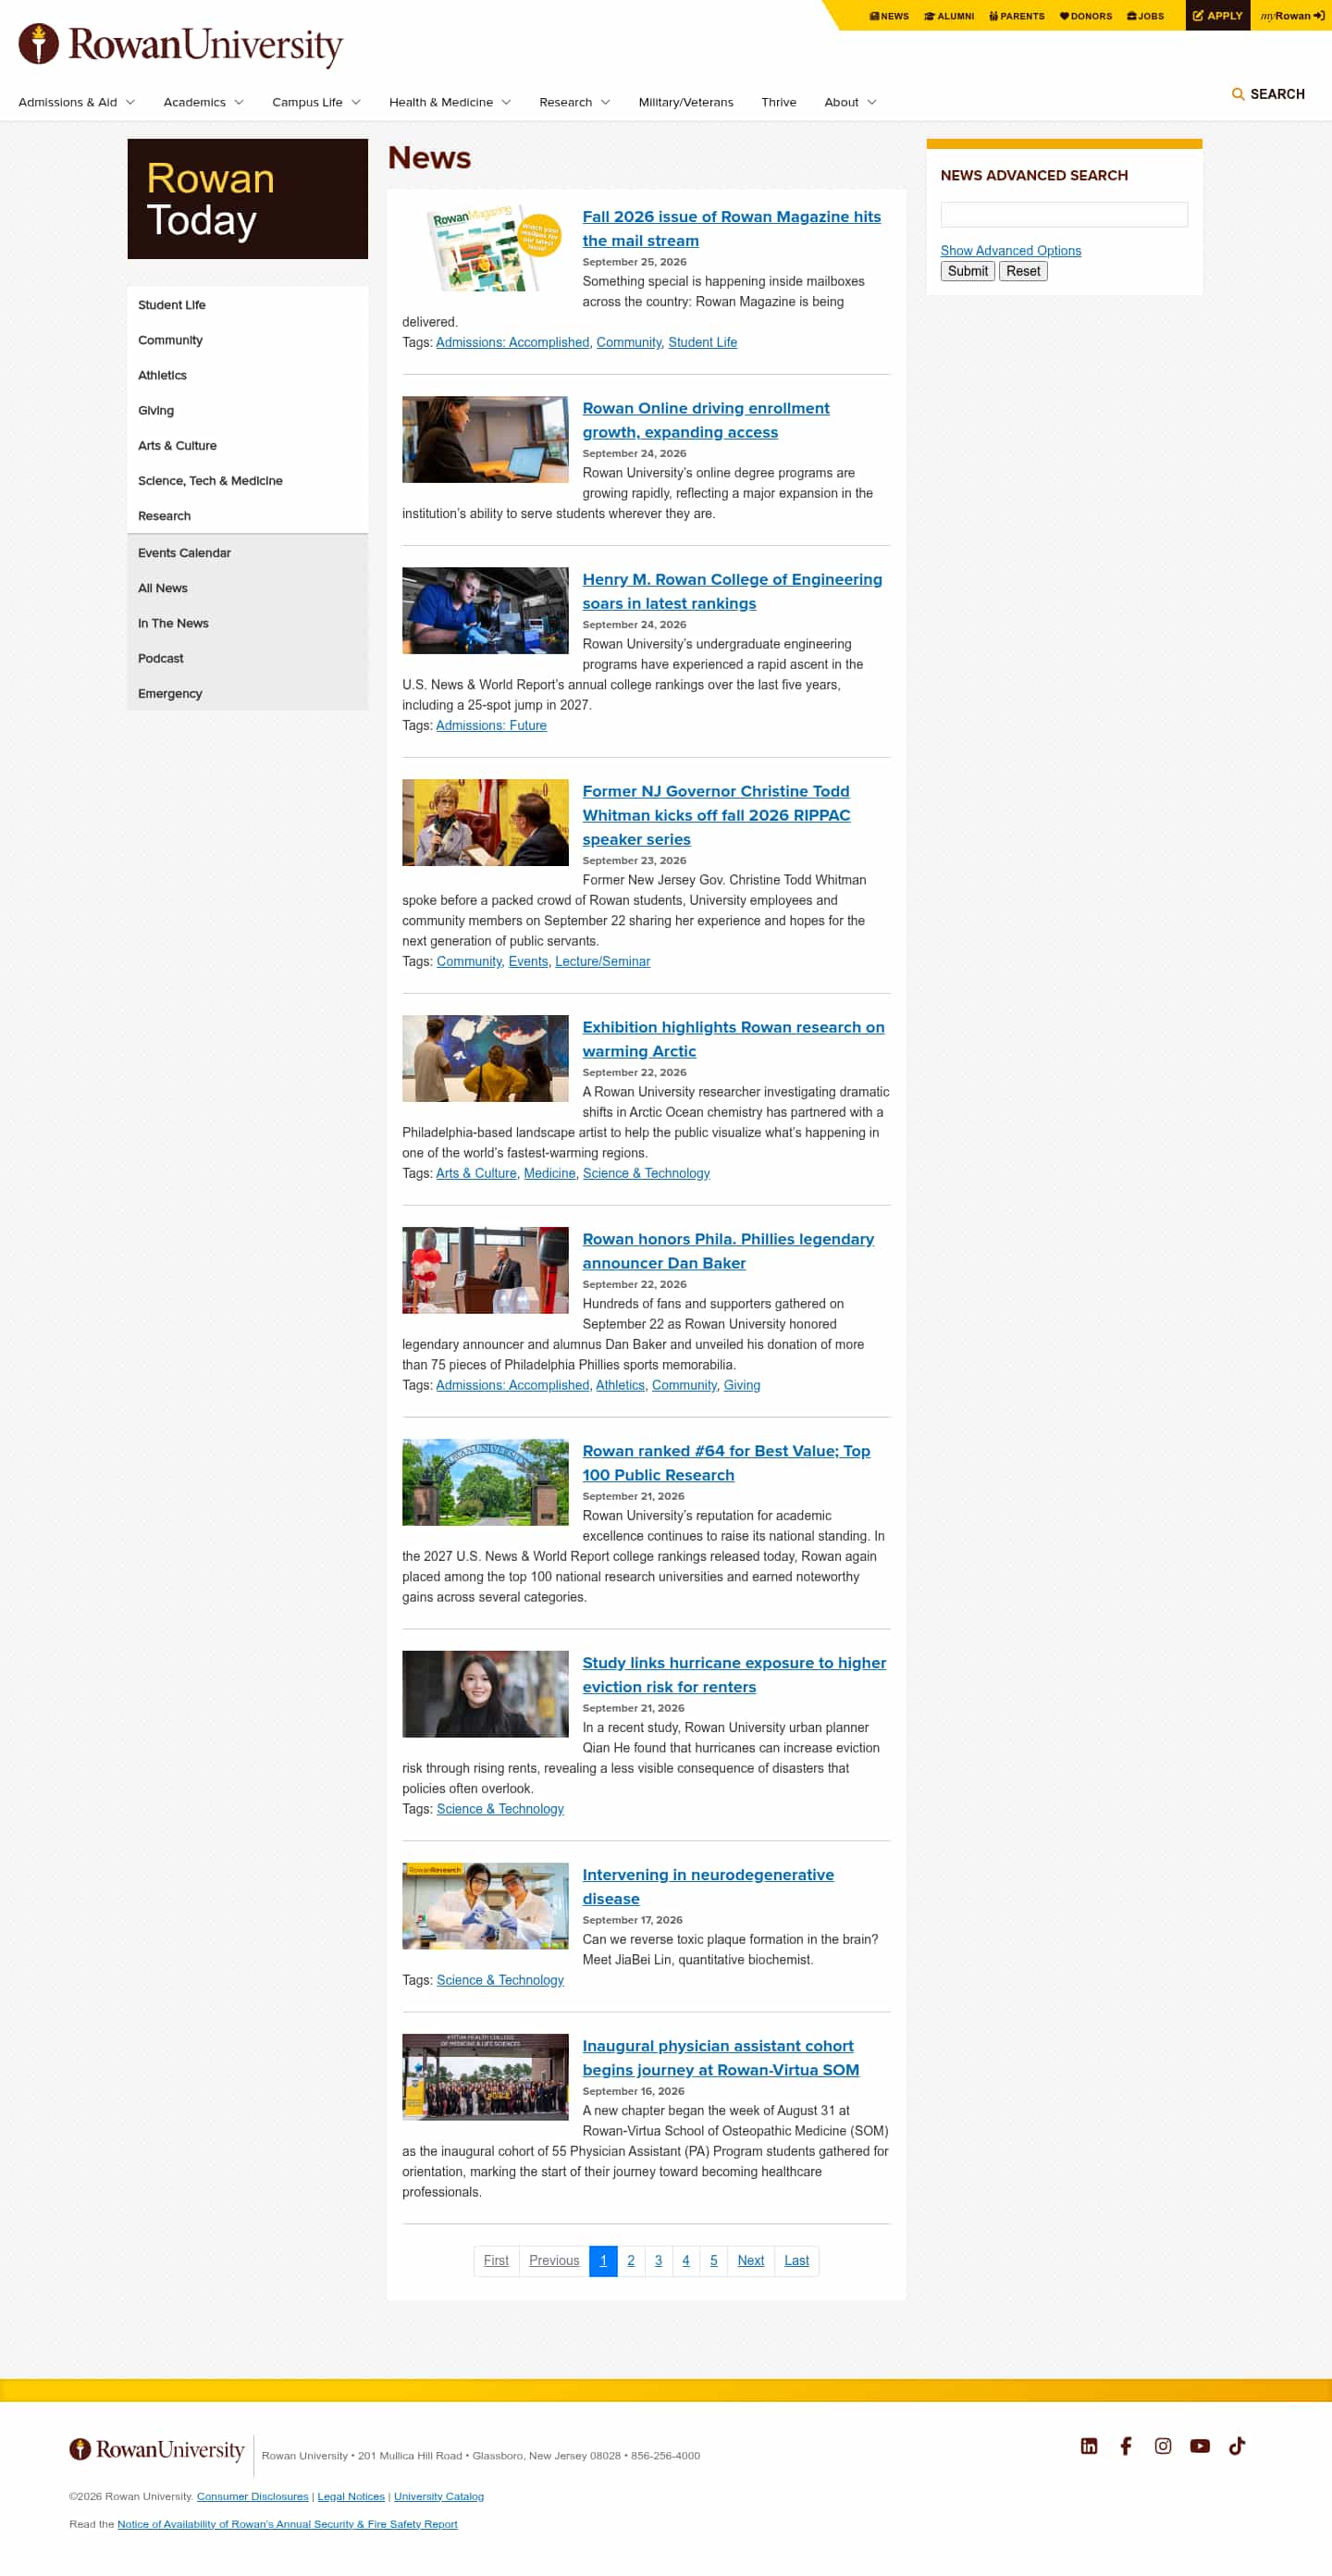The width and height of the screenshot is (1332, 2576).
Task: Expand the Campus Life dropdown
Action: point(316,102)
